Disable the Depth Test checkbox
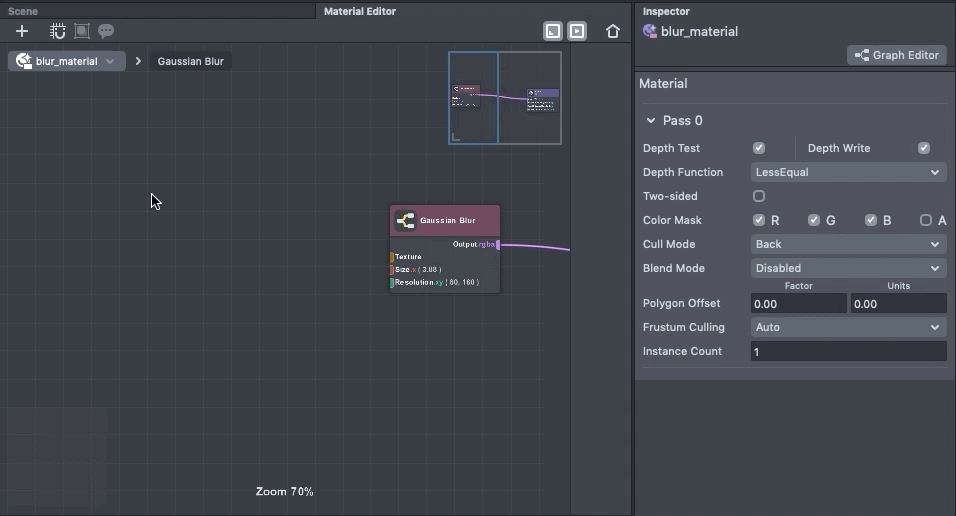 click(x=759, y=148)
